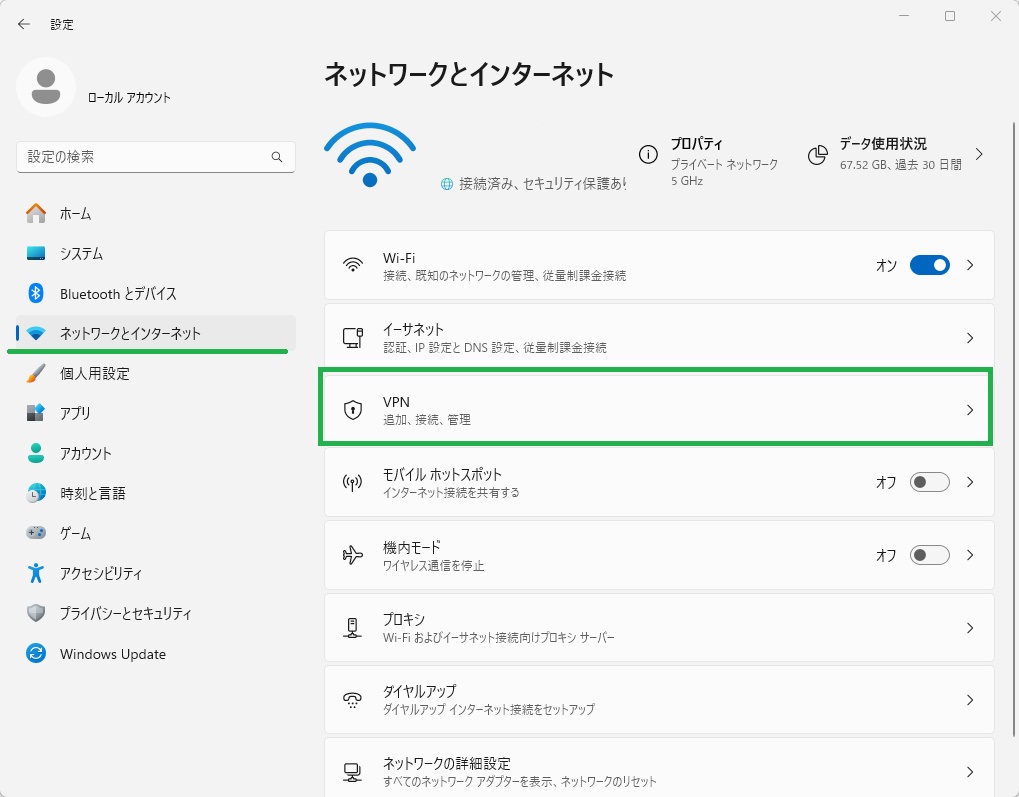Select Windows Update in the sidebar
Image resolution: width=1019 pixels, height=797 pixels.
point(112,654)
